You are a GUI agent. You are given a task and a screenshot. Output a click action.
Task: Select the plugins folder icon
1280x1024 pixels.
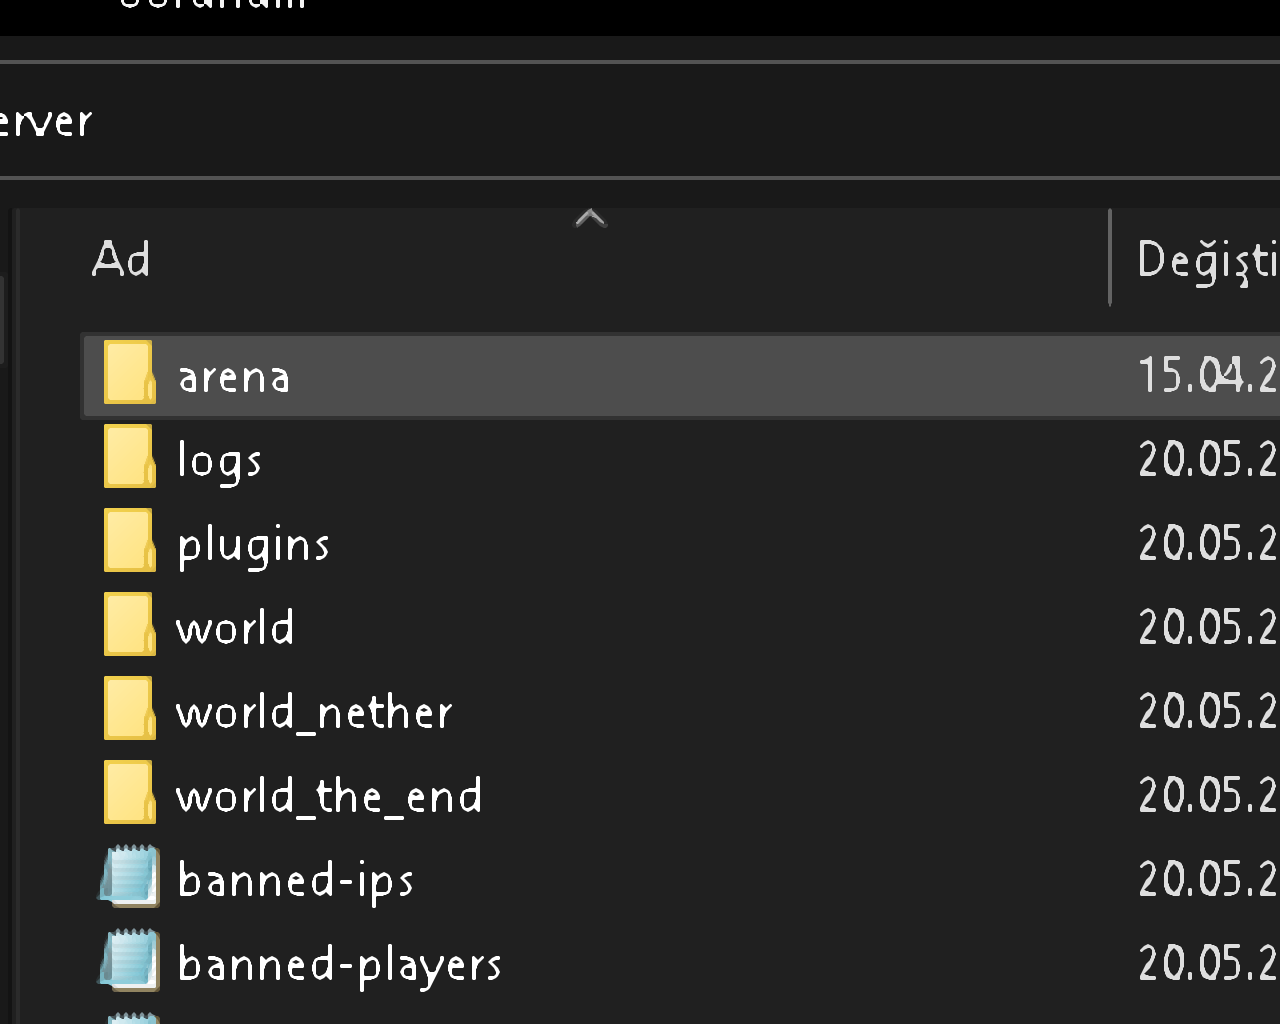pyautogui.click(x=130, y=540)
